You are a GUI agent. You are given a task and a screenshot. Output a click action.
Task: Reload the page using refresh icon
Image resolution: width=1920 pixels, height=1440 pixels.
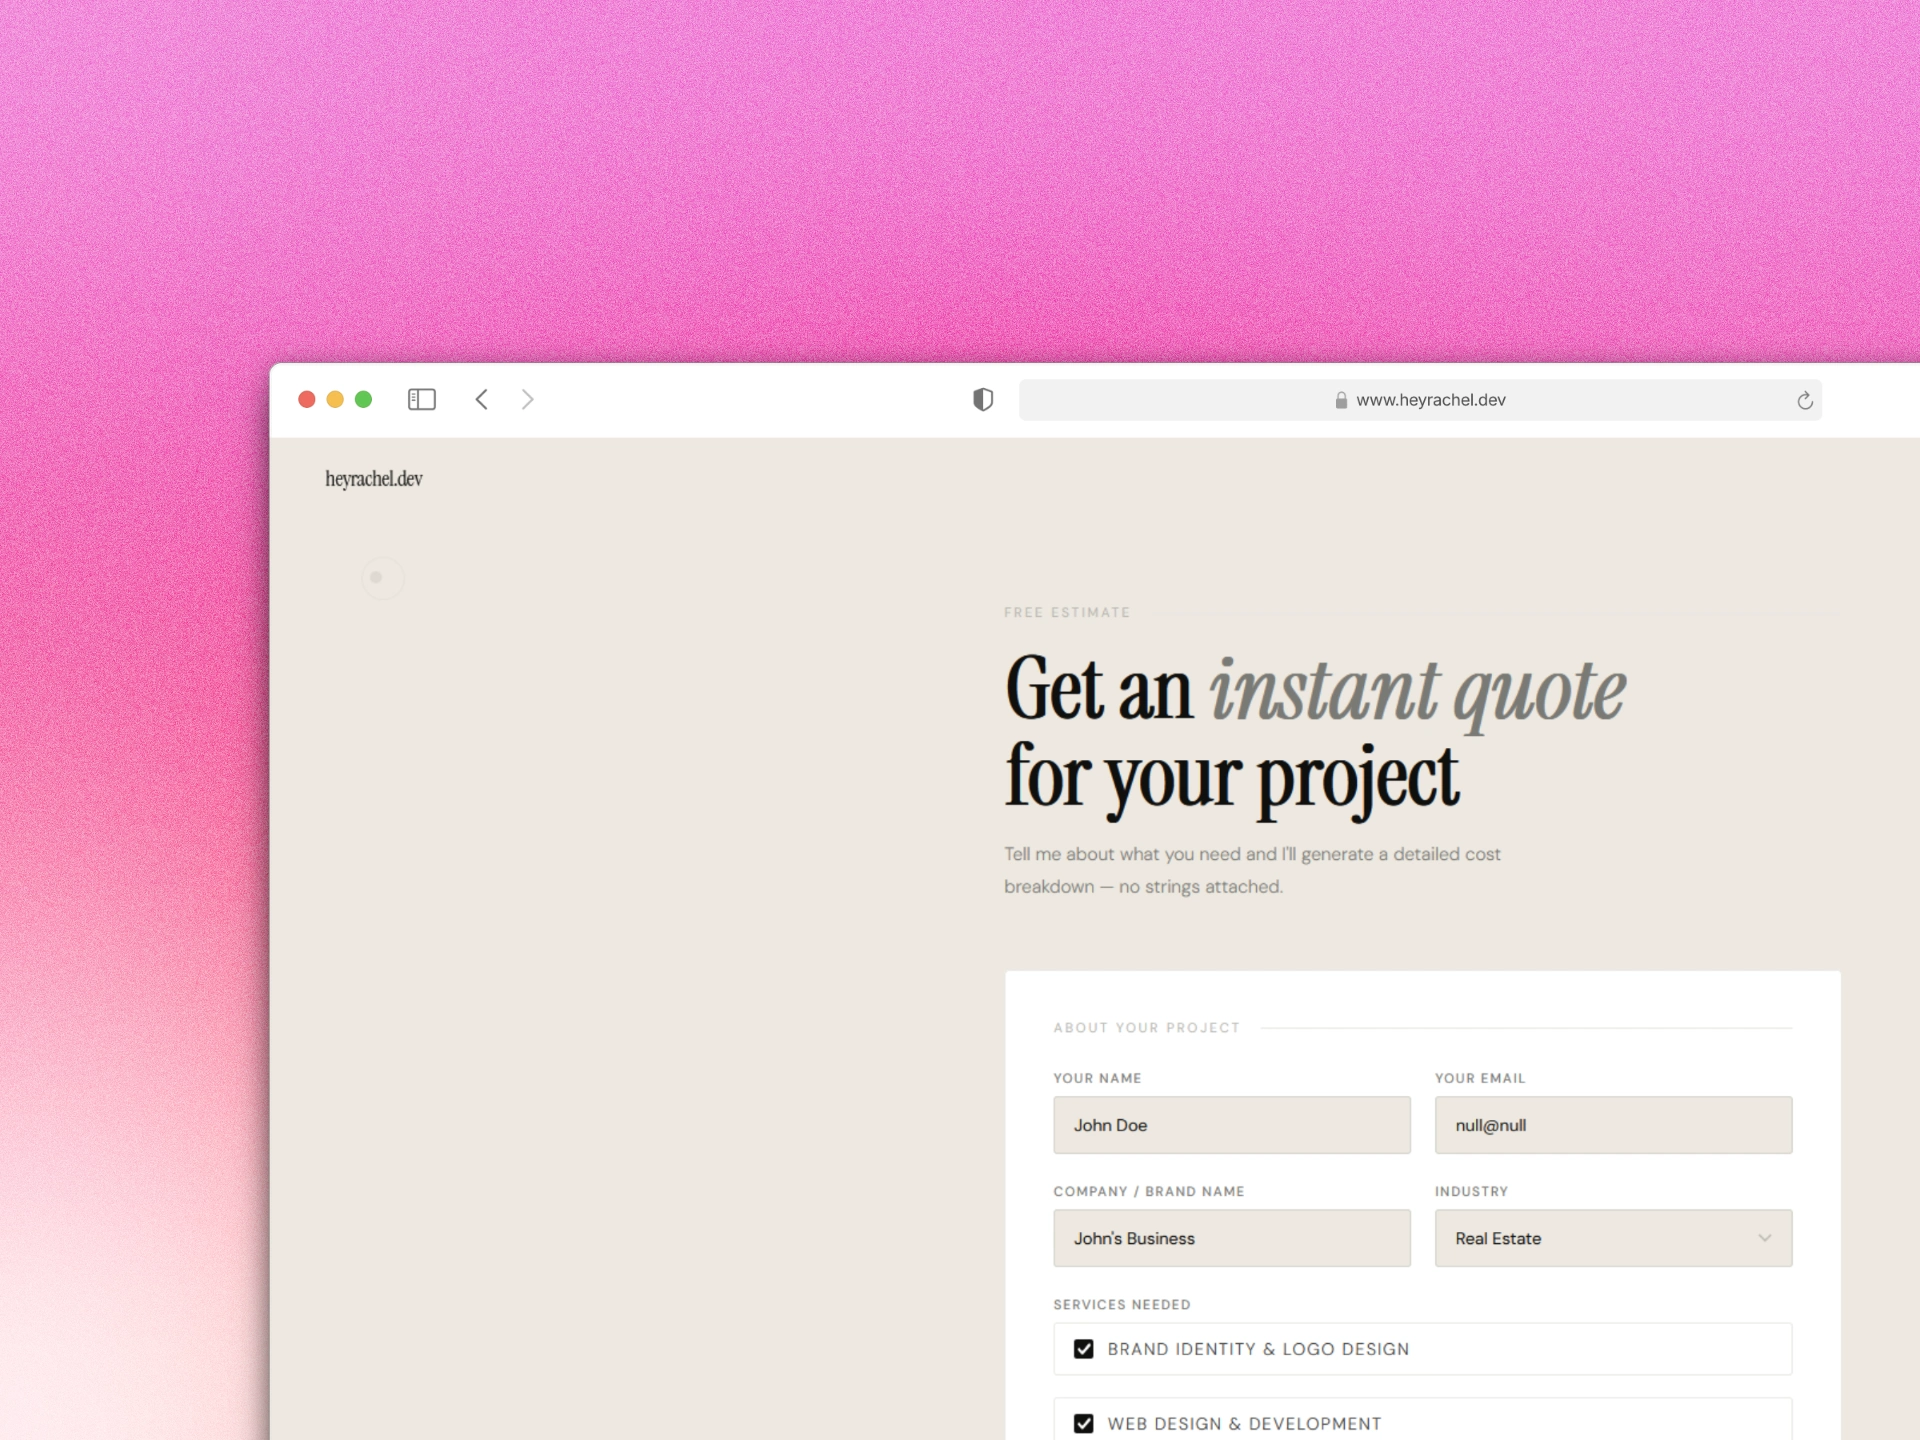(x=1804, y=401)
